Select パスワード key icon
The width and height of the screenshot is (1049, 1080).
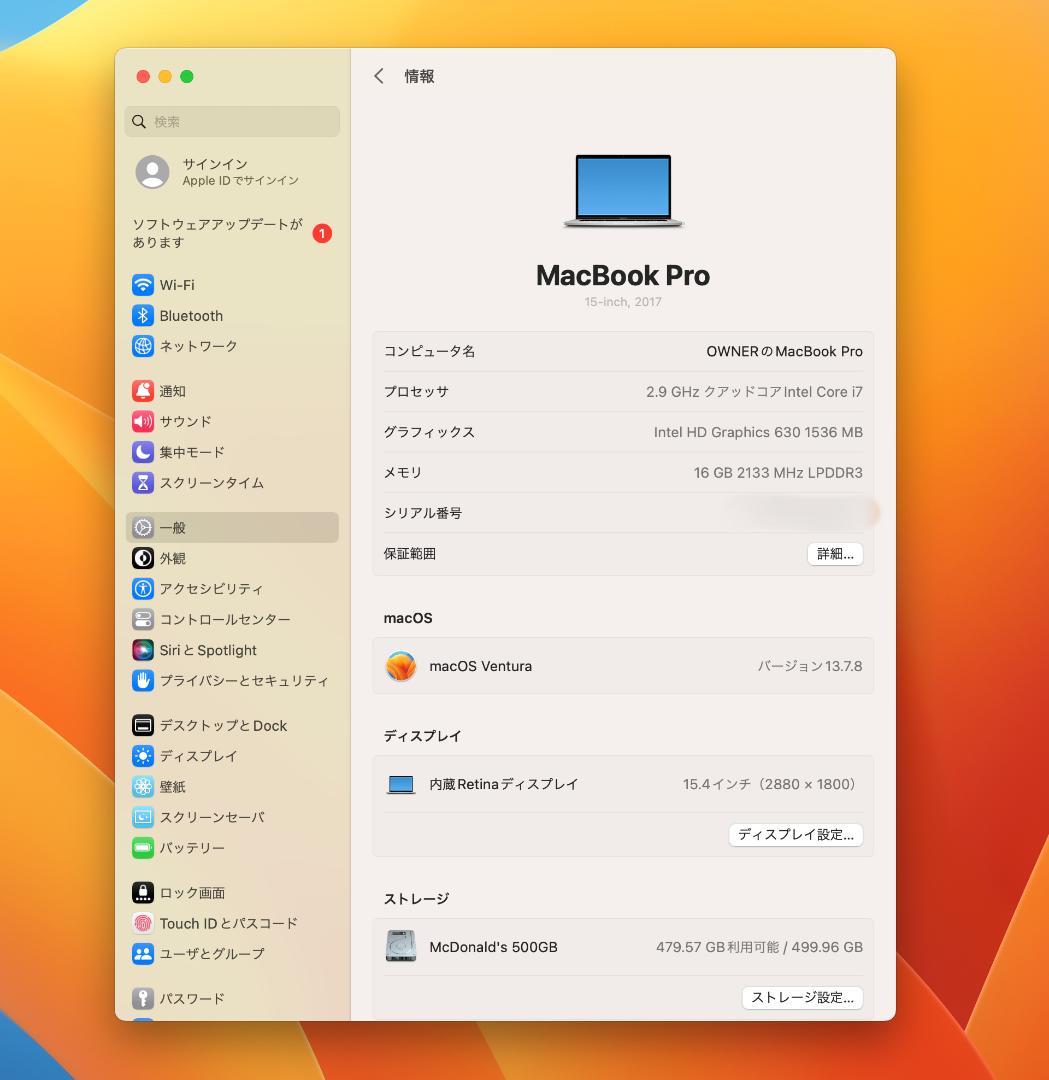click(143, 998)
